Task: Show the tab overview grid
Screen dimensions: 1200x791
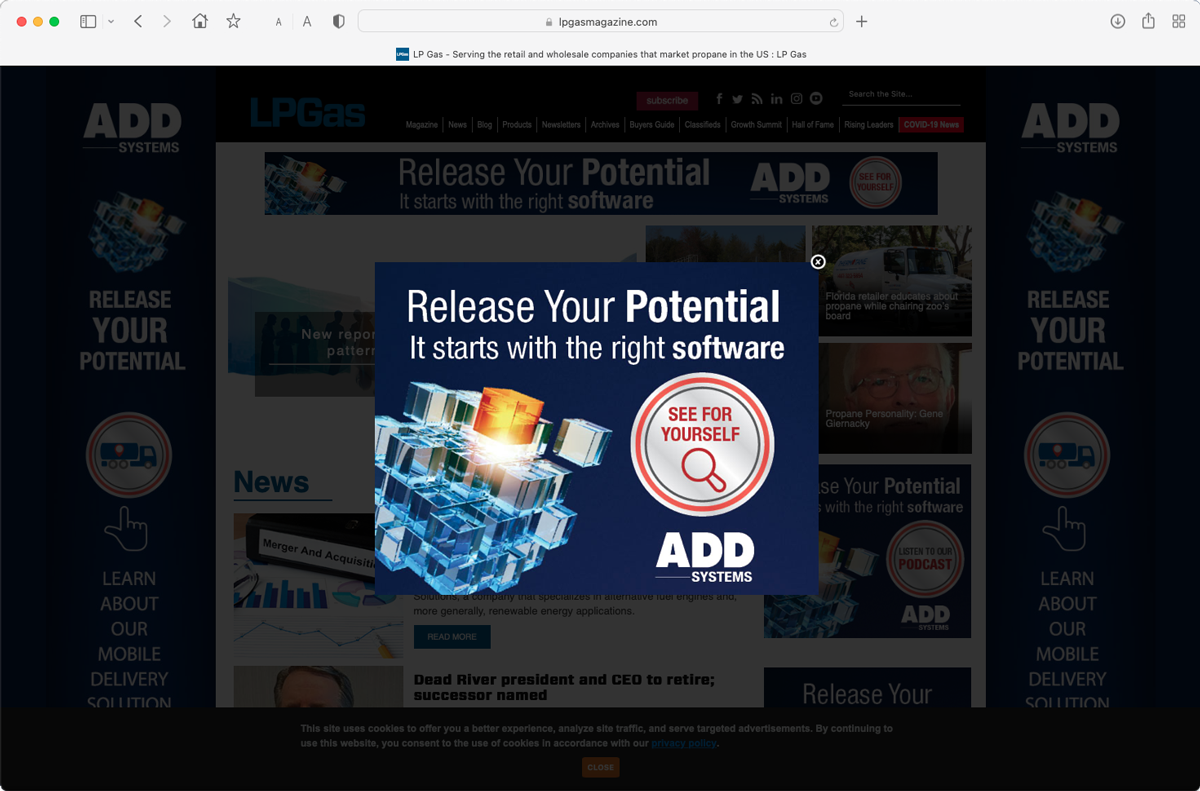Action: (1179, 22)
